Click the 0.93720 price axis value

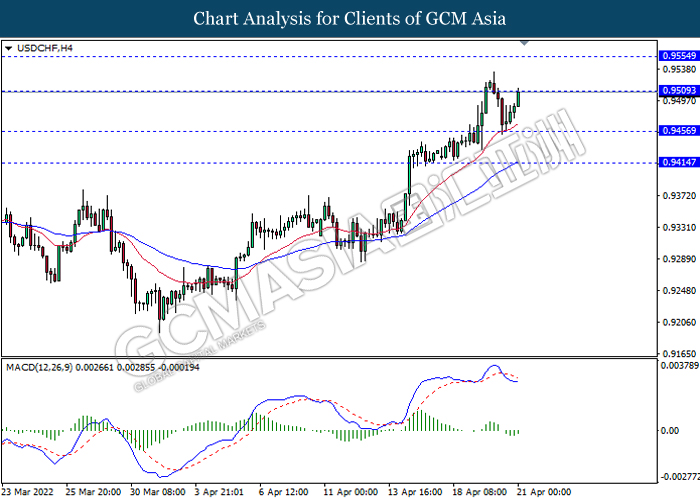679,196
